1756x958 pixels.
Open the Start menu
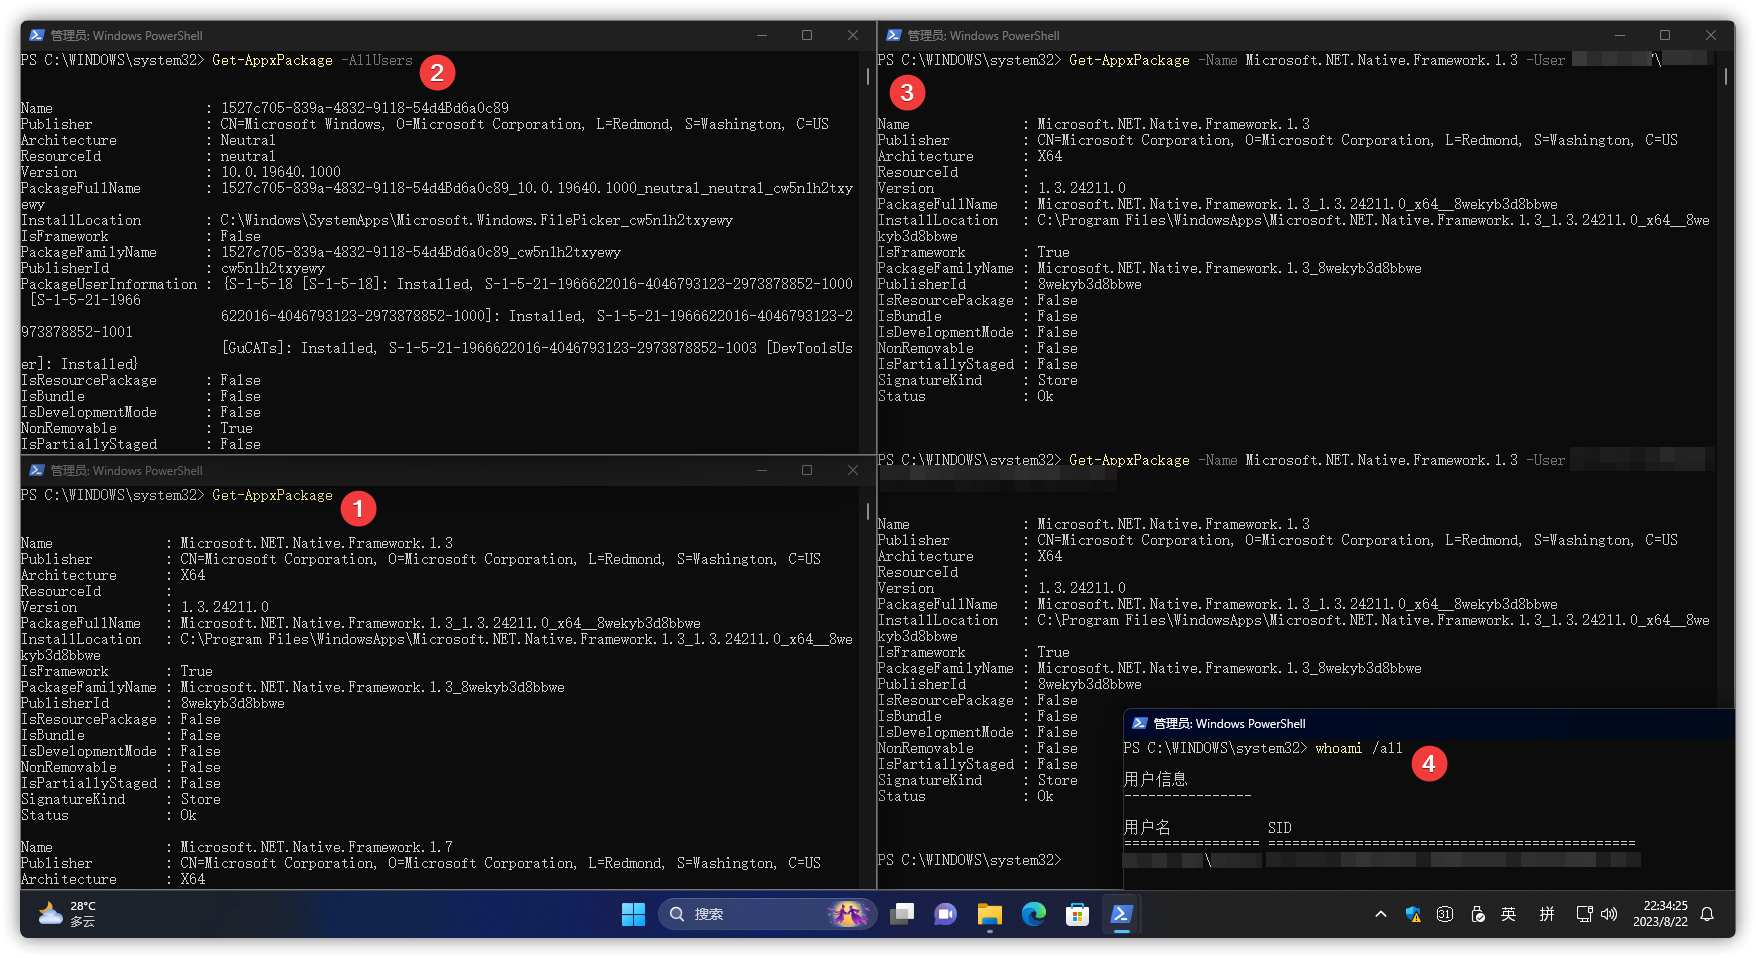click(633, 914)
